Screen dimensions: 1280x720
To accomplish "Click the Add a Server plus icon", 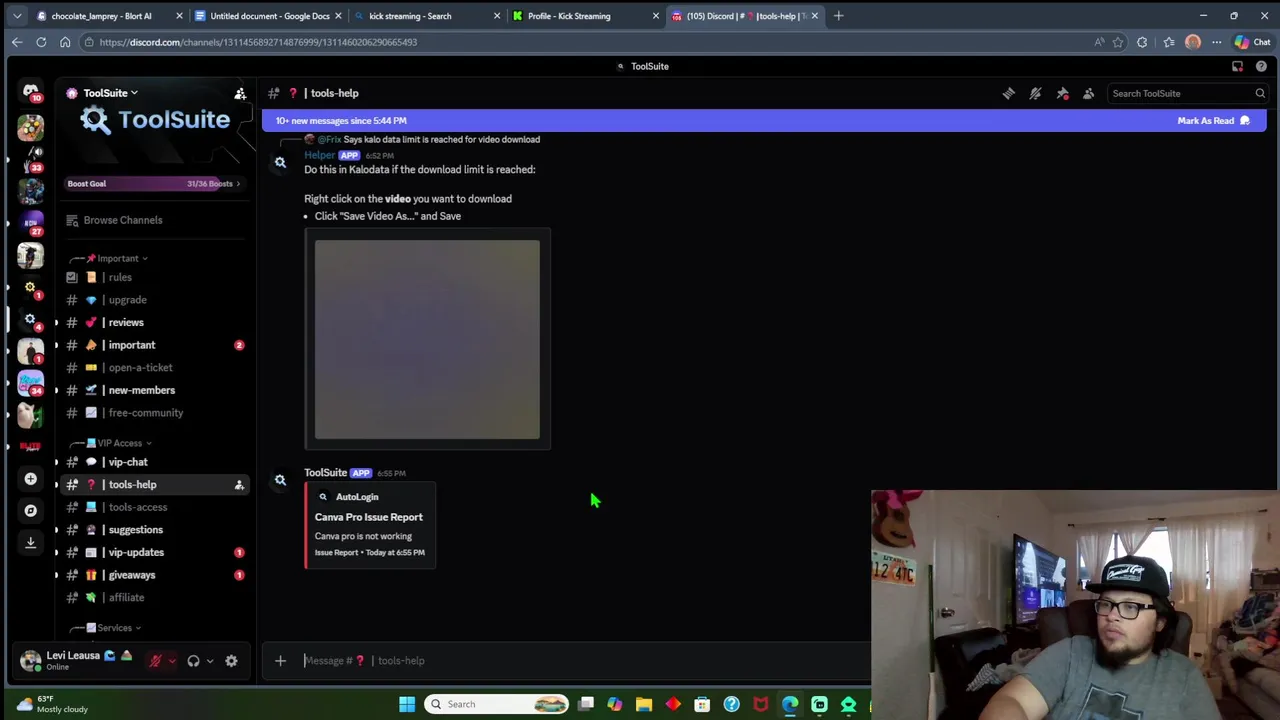I will pos(30,479).
